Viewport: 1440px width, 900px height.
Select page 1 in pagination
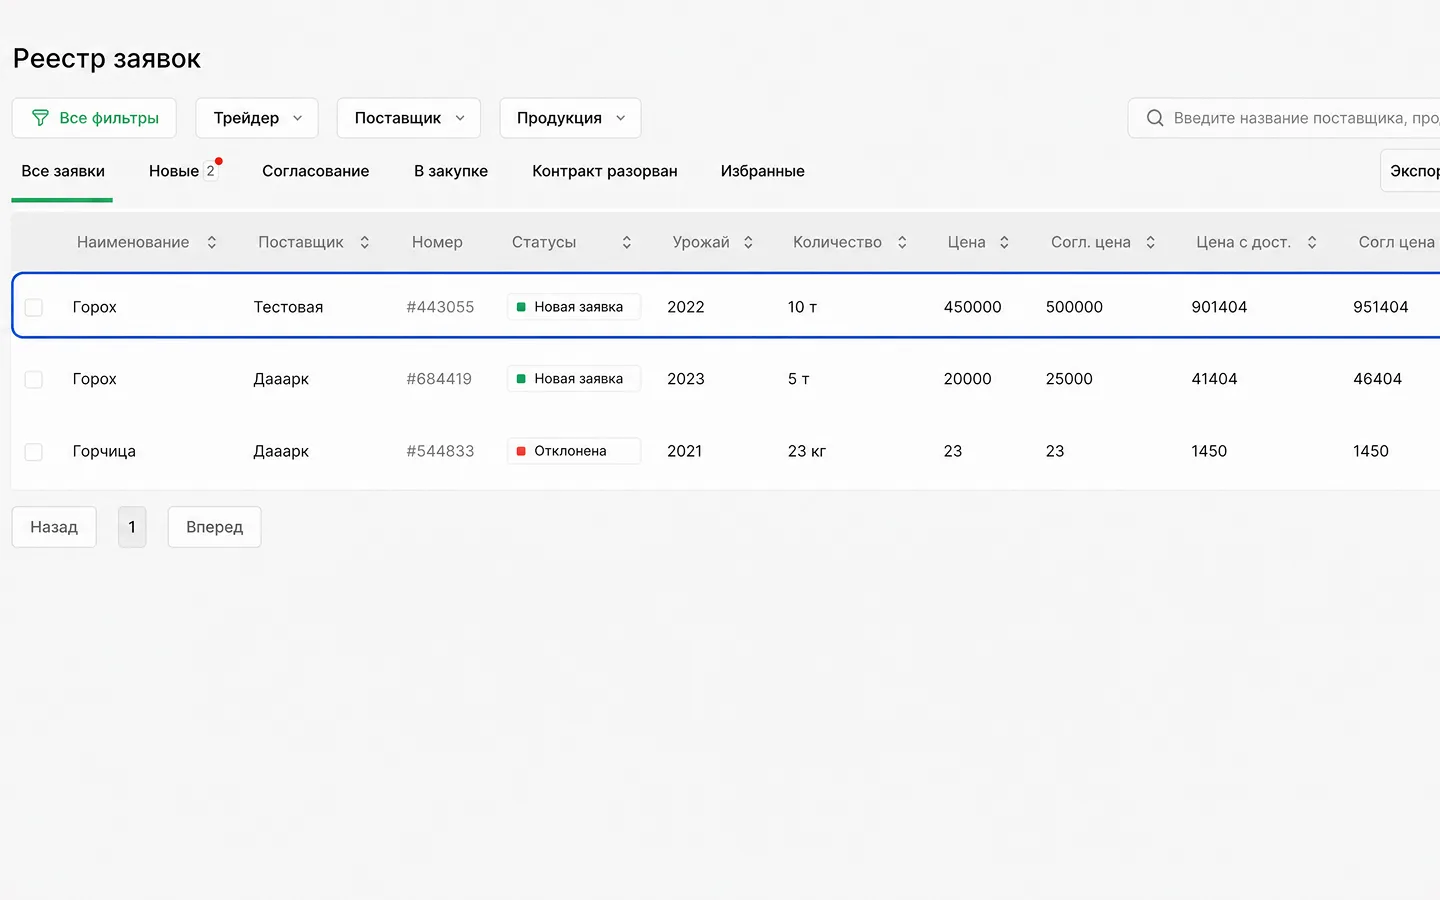pyautogui.click(x=132, y=527)
